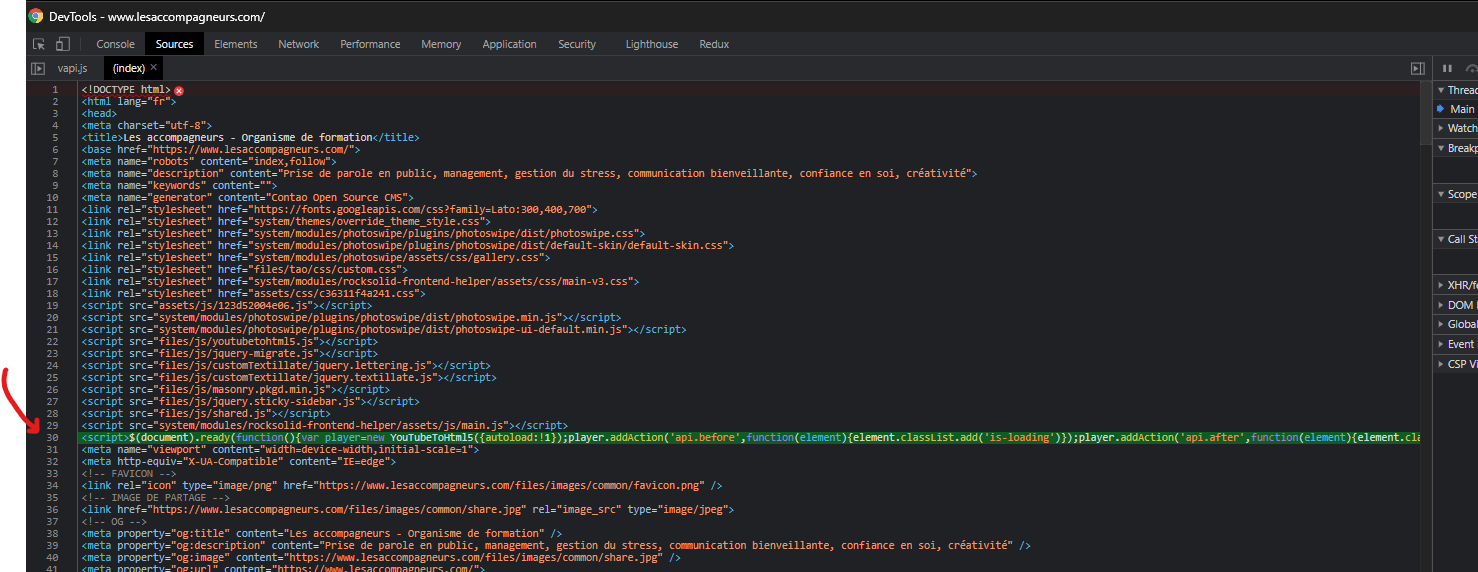Click the highlighted YouTubeToHtml5 script line

coord(750,437)
